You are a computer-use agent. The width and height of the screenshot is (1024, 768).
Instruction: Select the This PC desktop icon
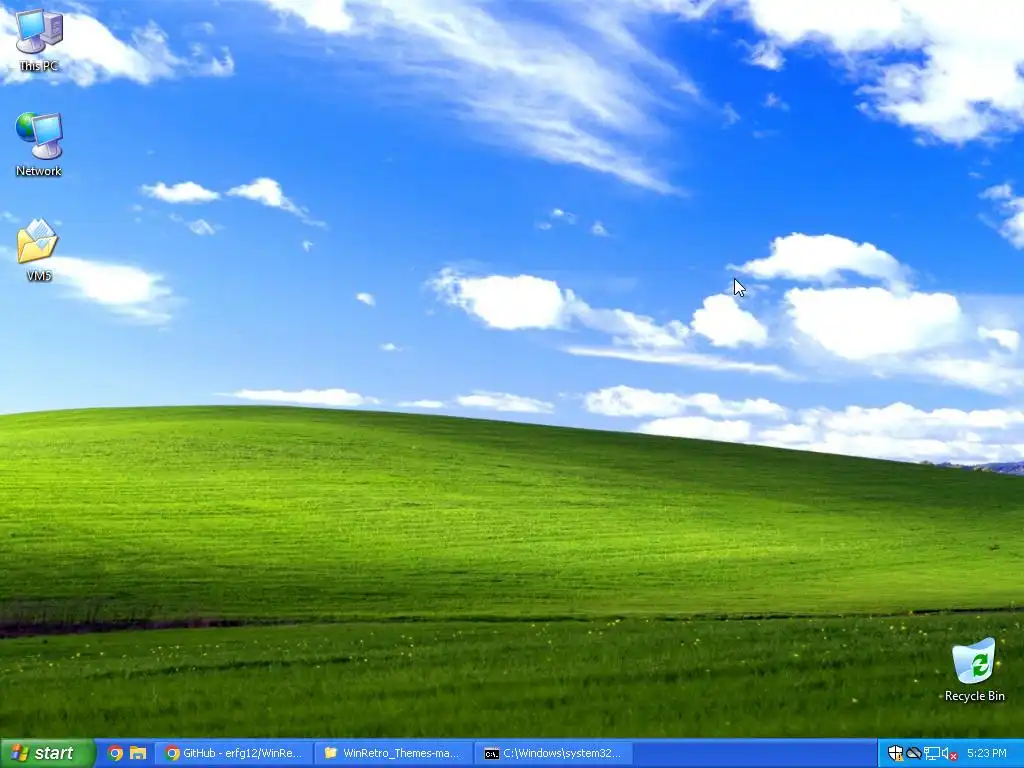pos(39,39)
